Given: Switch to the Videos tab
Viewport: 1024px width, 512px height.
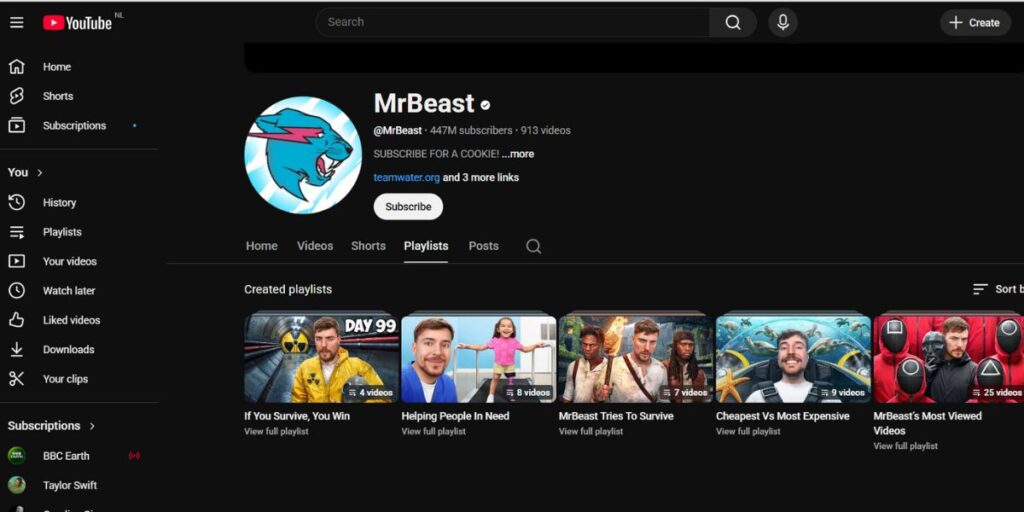Looking at the screenshot, I should tap(315, 246).
